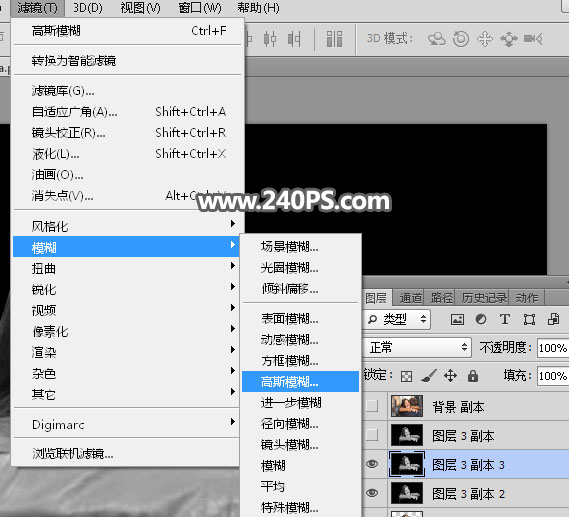Open 滤镜库(G)... from filter menu
Viewport: 569px width, 517px height.
click(x=127, y=90)
